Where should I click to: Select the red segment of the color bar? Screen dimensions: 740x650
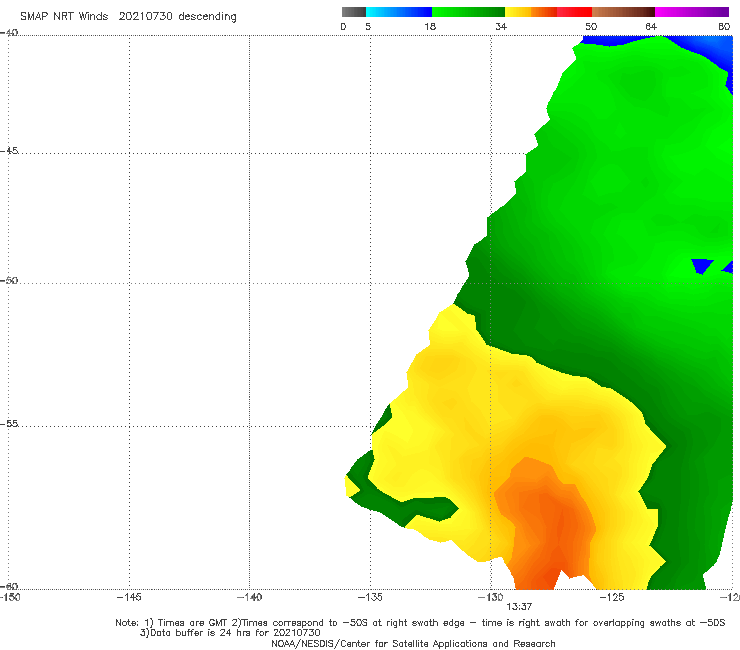(574, 12)
